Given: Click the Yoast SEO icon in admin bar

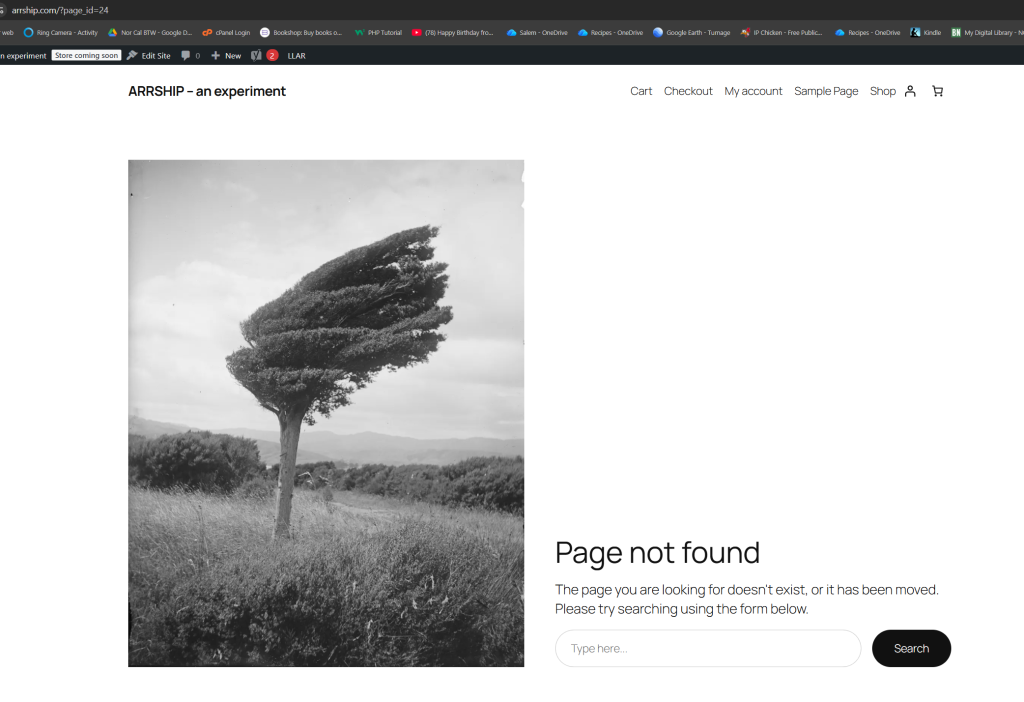Looking at the screenshot, I should tap(256, 56).
